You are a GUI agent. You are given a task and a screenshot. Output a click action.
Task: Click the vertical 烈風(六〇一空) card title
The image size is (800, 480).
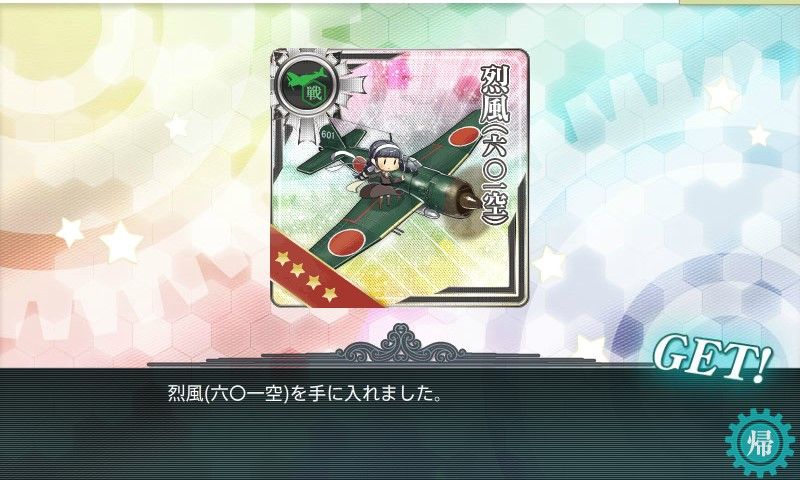pyautogui.click(x=494, y=146)
